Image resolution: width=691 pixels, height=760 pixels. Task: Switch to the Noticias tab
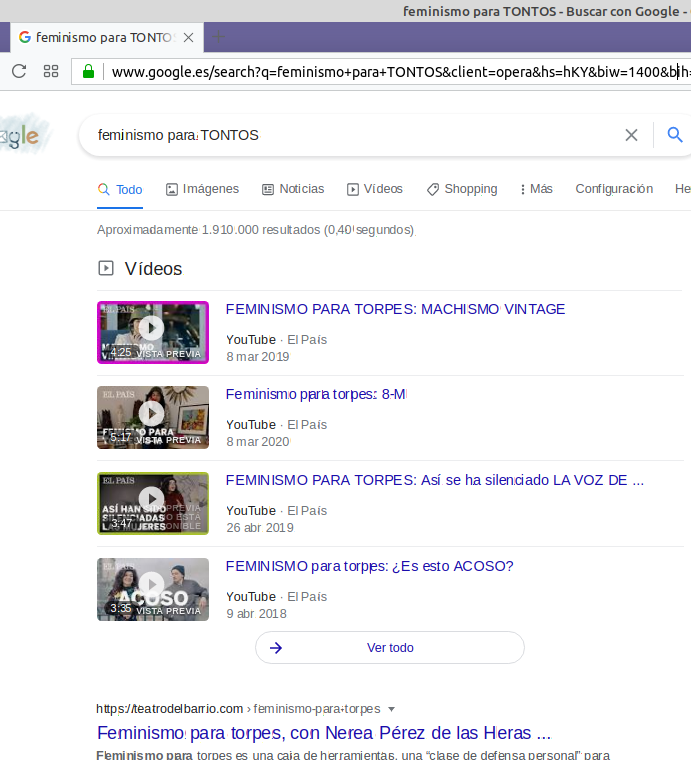pyautogui.click(x=293, y=189)
